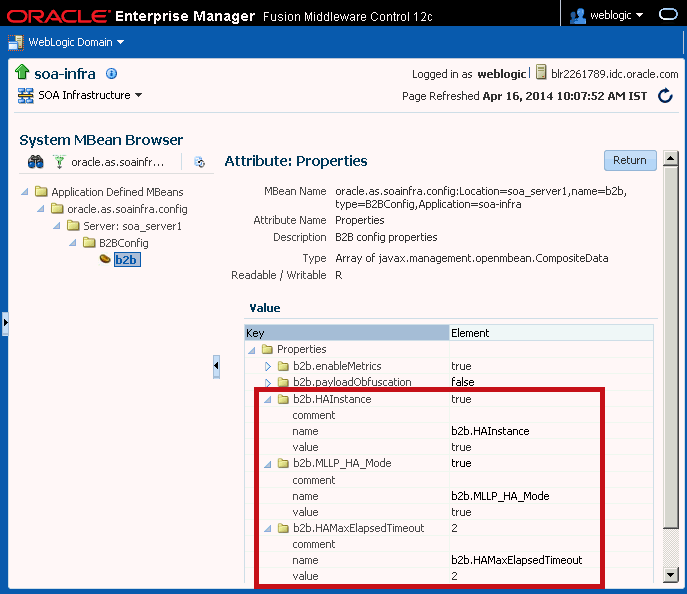Click the b2b.payloadObfuscation folder icon
Viewport: 687px width, 594px height.
click(x=283, y=382)
